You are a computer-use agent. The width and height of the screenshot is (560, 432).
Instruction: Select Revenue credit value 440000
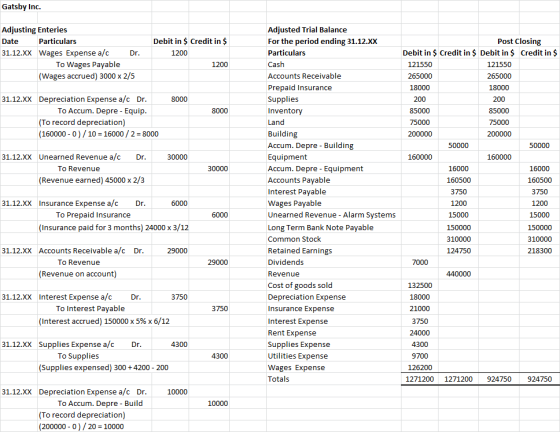pyautogui.click(x=459, y=274)
